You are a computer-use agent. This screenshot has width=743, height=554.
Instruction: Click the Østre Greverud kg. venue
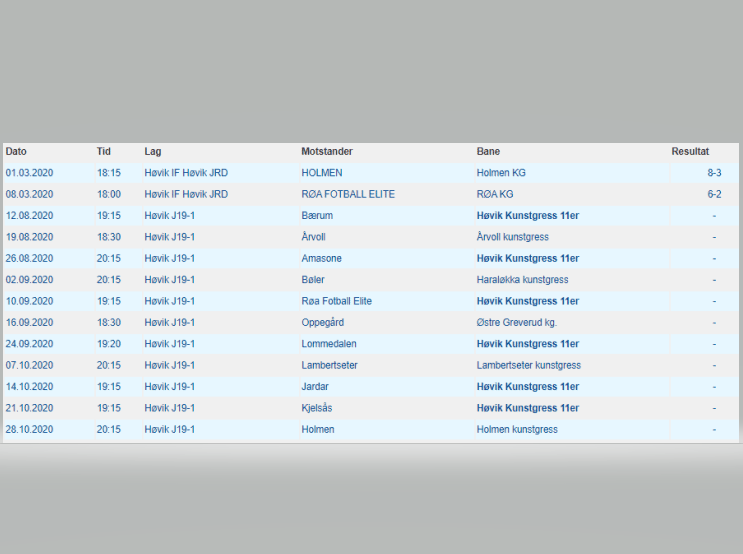click(x=517, y=323)
